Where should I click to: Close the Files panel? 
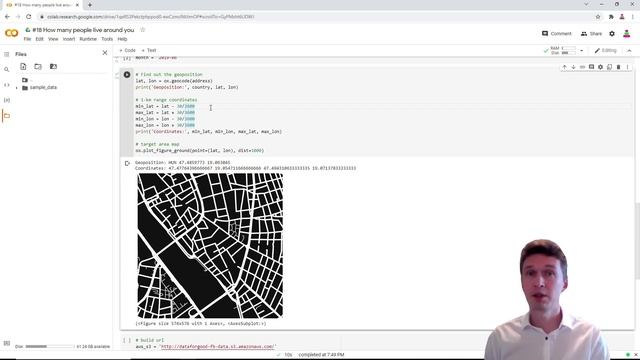[105, 53]
